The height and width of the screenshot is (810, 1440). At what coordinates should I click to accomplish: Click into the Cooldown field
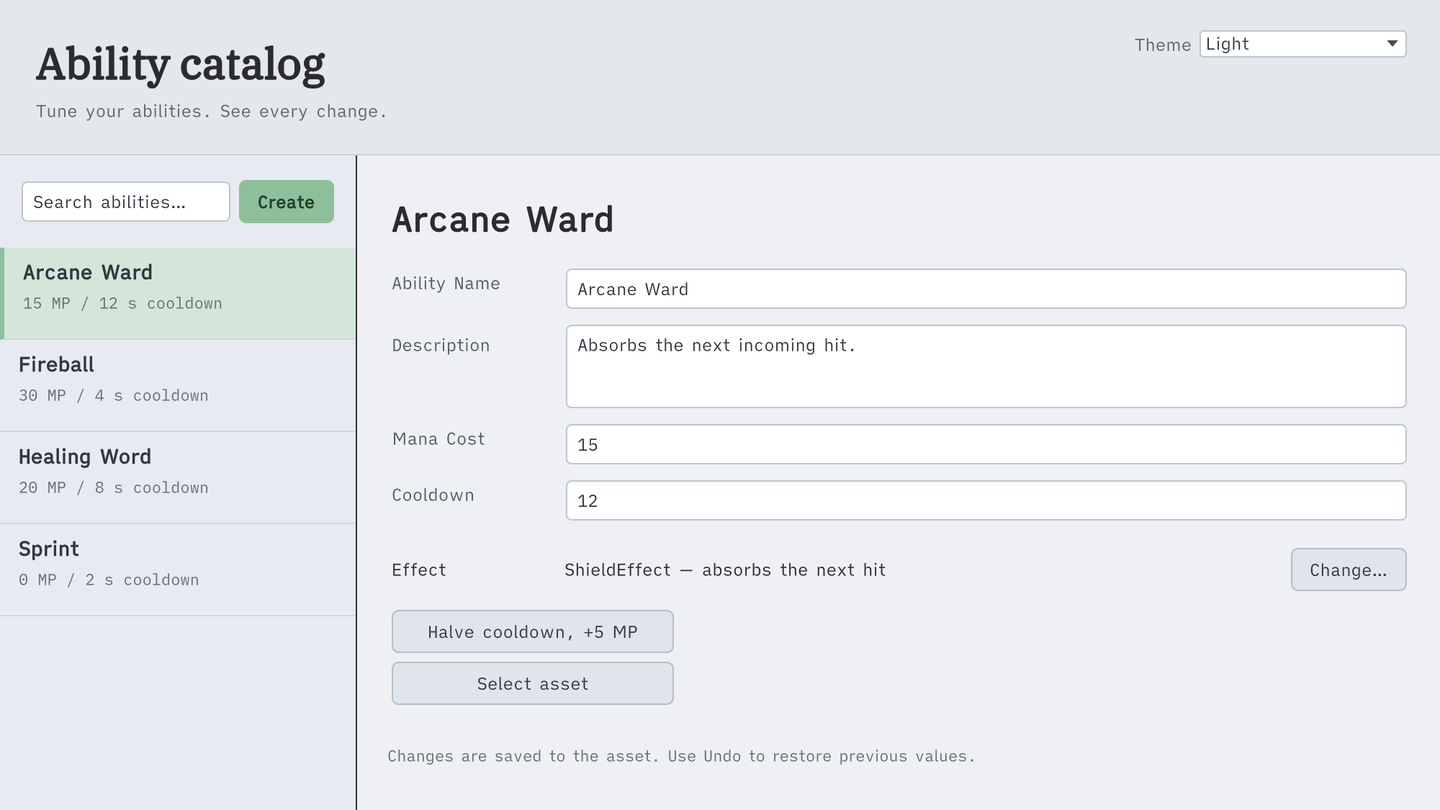[x=986, y=501]
